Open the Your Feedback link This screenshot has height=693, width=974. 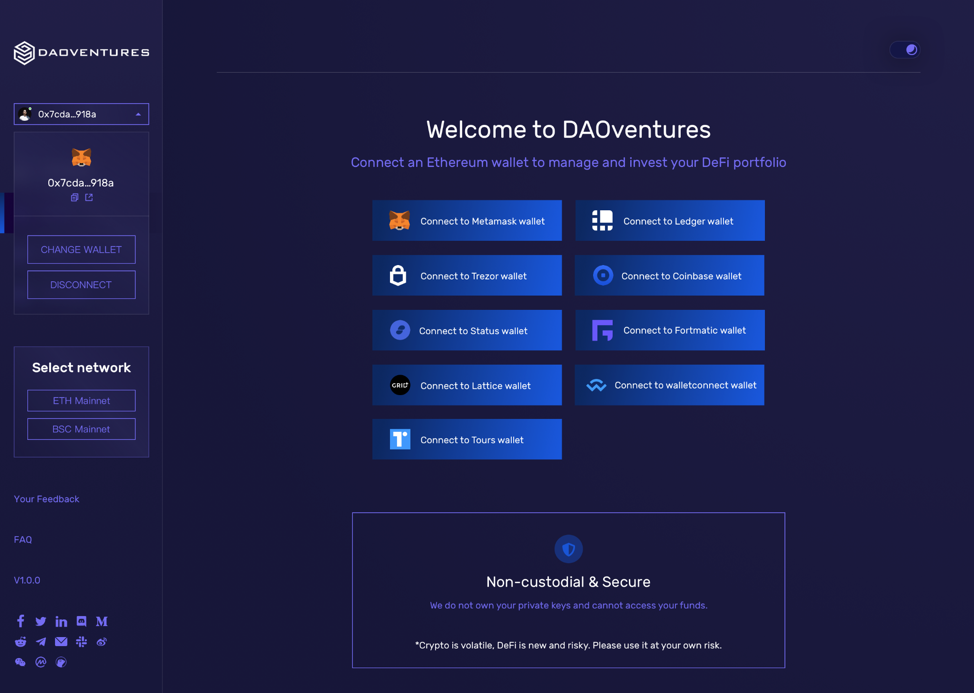pos(47,499)
